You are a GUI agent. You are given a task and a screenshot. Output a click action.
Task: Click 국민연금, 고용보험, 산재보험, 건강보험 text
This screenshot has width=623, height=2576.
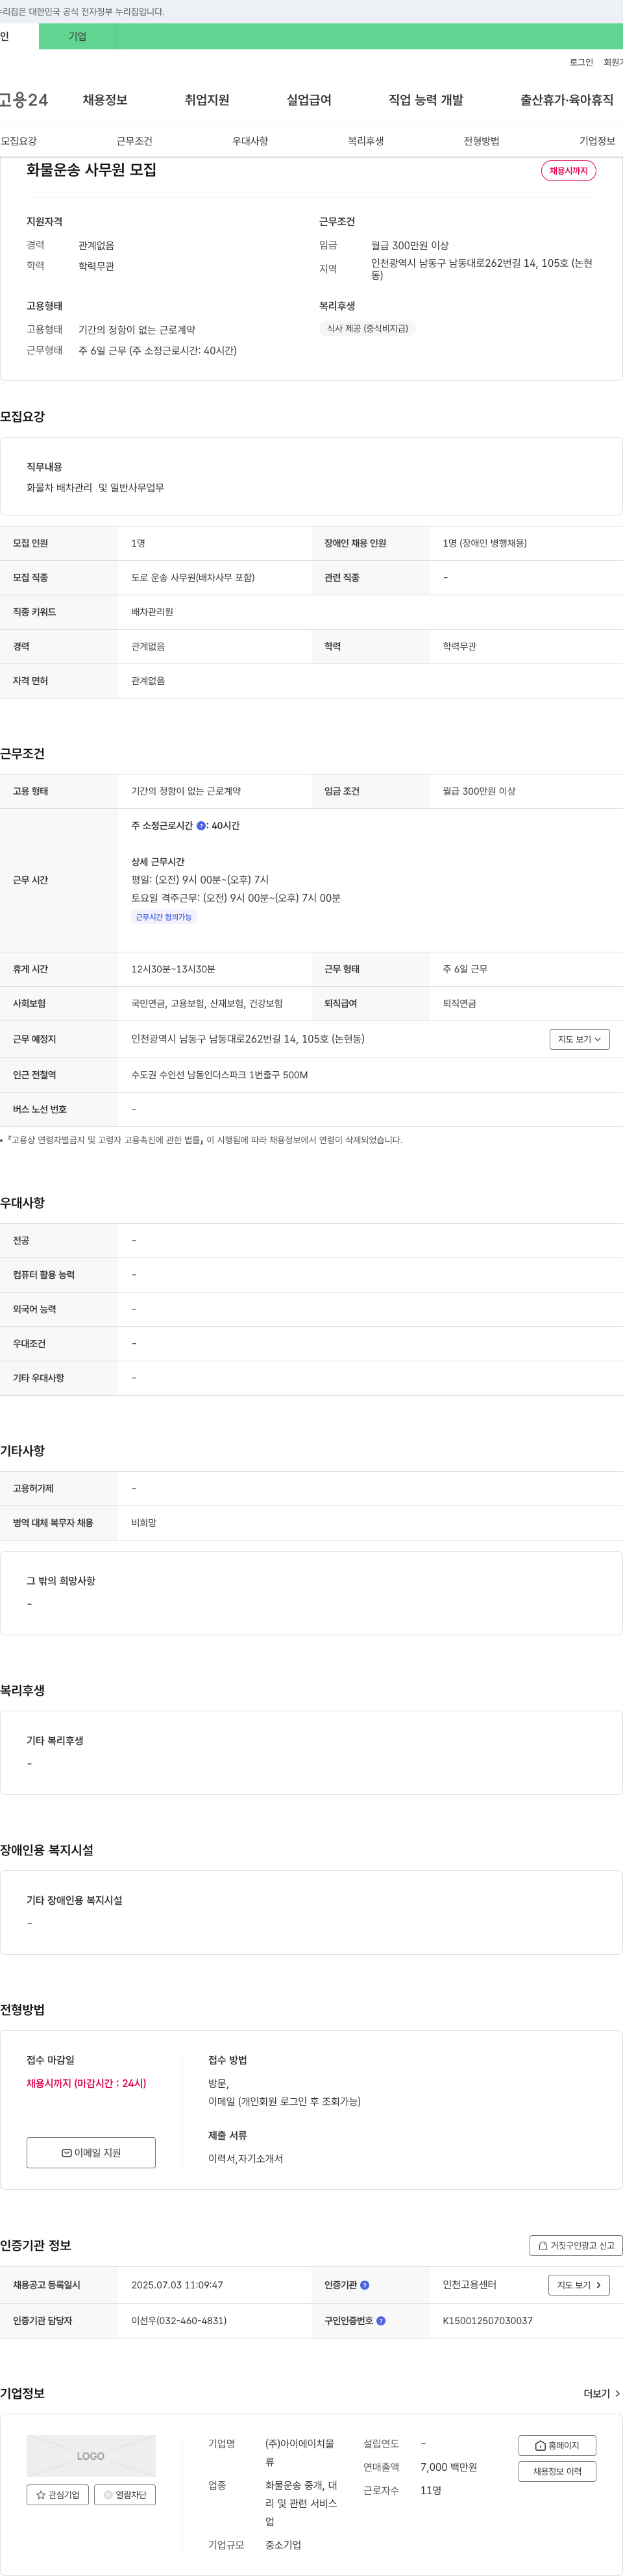[207, 1004]
